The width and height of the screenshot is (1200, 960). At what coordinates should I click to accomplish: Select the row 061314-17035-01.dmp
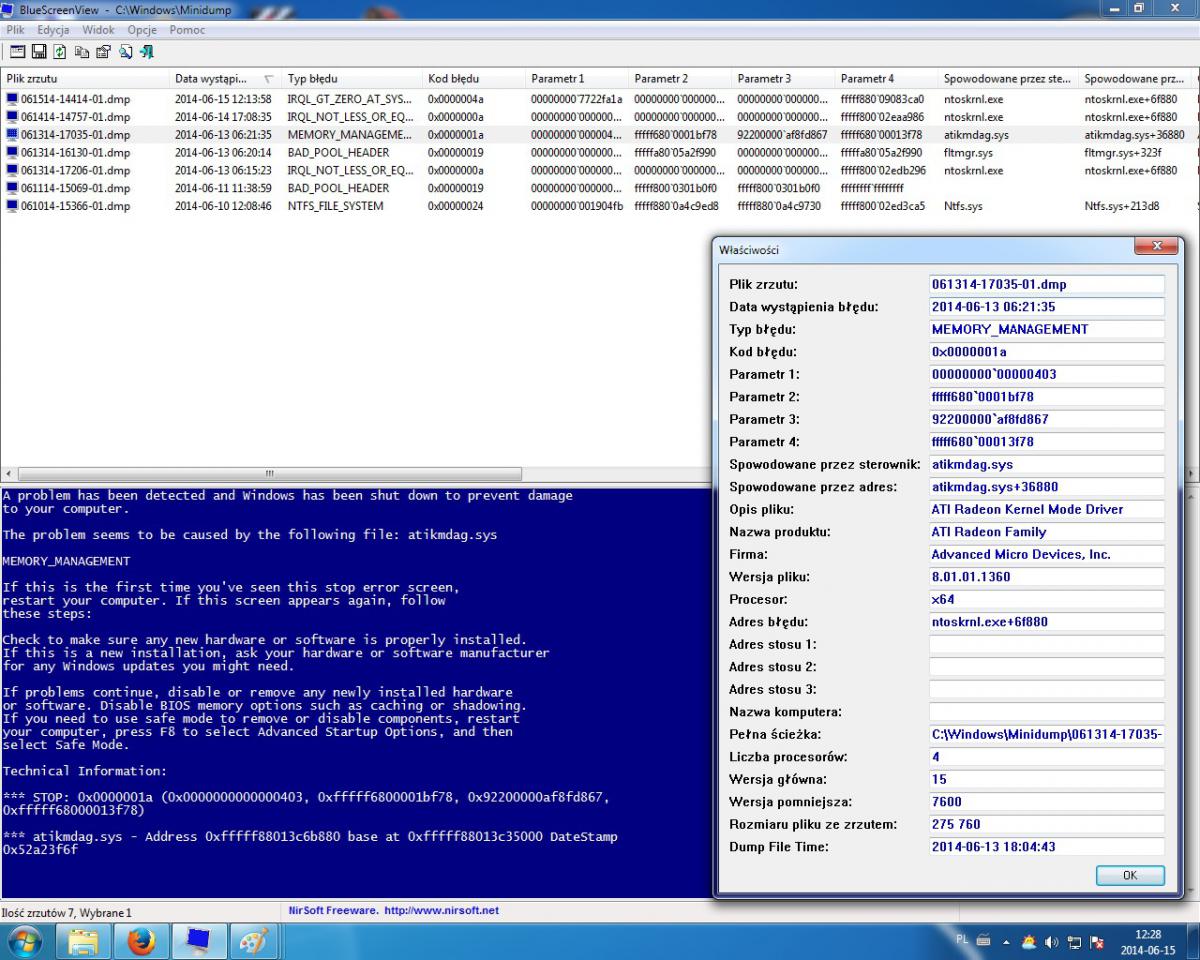pos(598,135)
